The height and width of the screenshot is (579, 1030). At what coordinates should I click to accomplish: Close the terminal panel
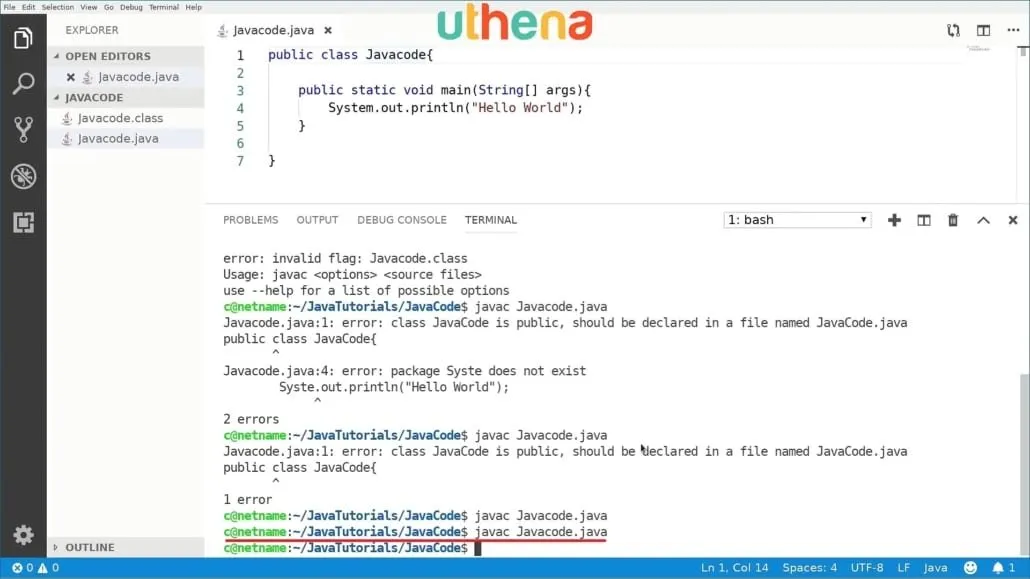click(x=1013, y=220)
